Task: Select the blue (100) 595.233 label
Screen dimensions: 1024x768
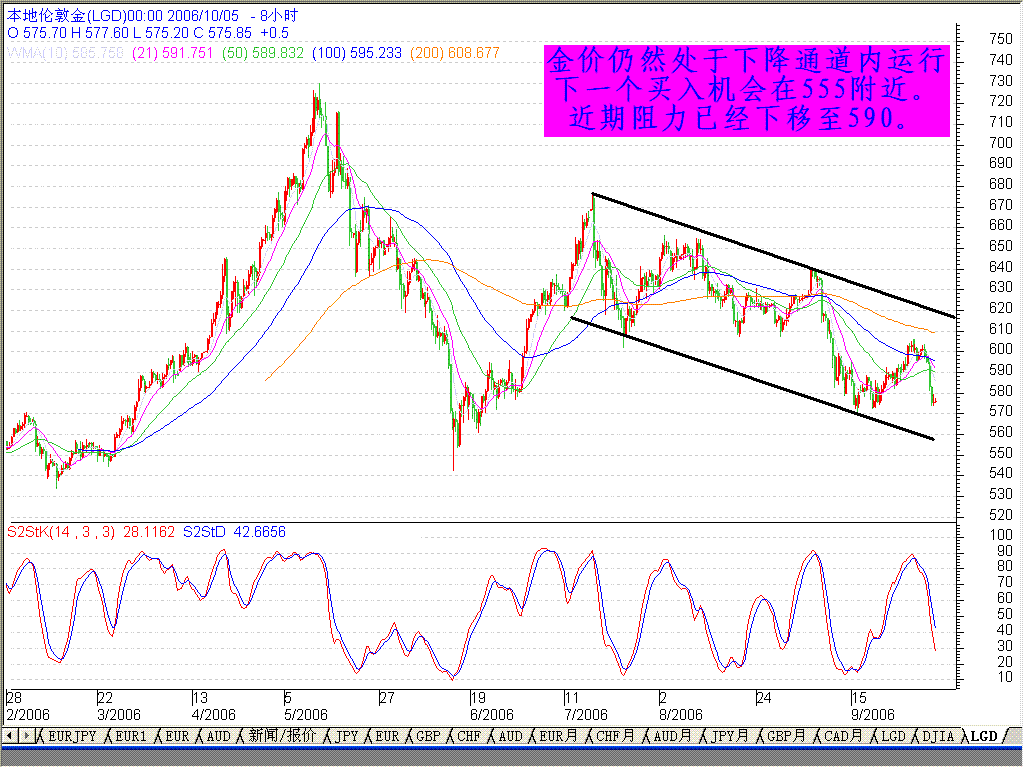Action: pyautogui.click(x=357, y=53)
